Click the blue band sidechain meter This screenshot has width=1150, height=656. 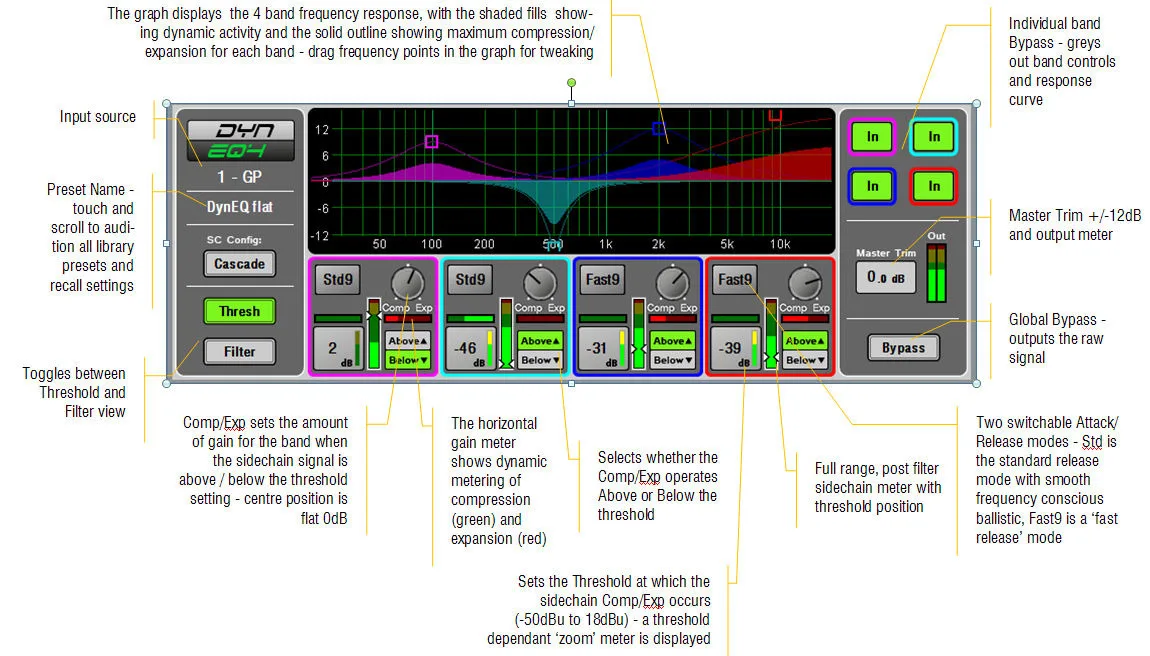click(639, 334)
